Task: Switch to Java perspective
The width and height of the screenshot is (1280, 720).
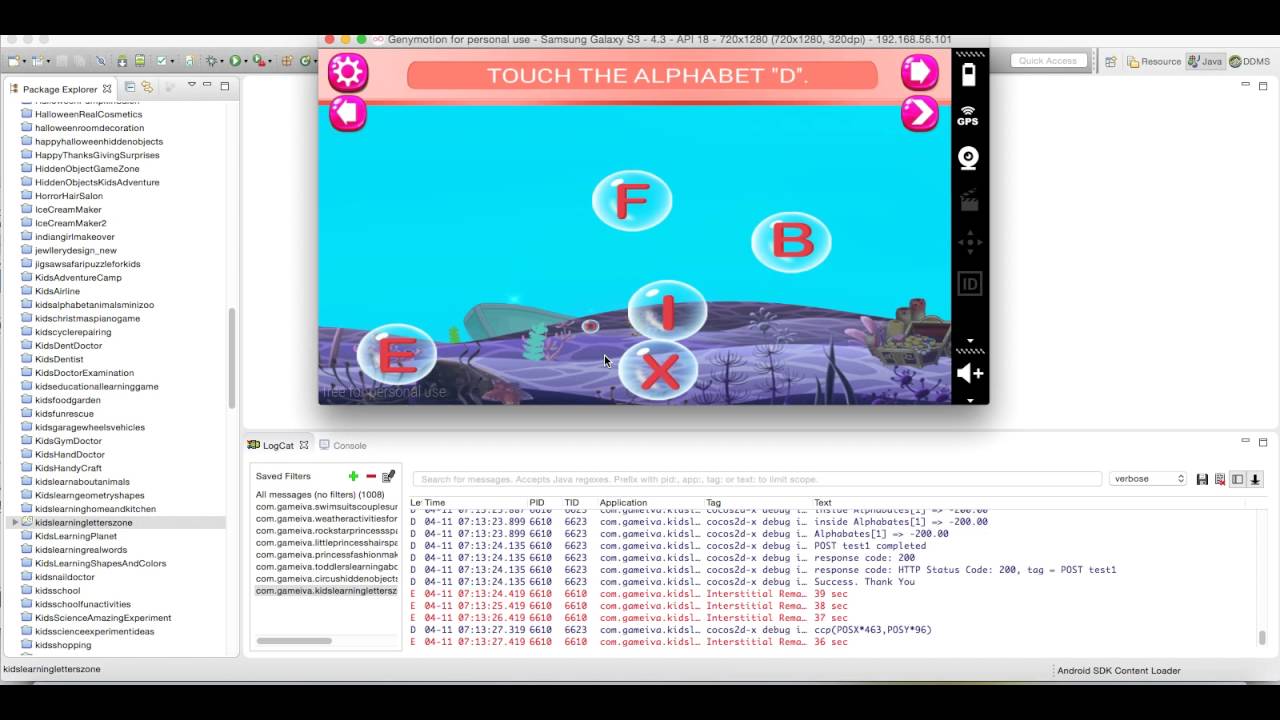Action: (x=1206, y=61)
